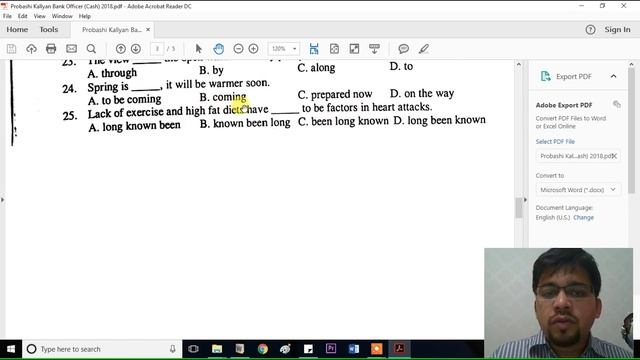Send file by email icon
The width and height of the screenshot is (640, 360).
click(x=71, y=49)
